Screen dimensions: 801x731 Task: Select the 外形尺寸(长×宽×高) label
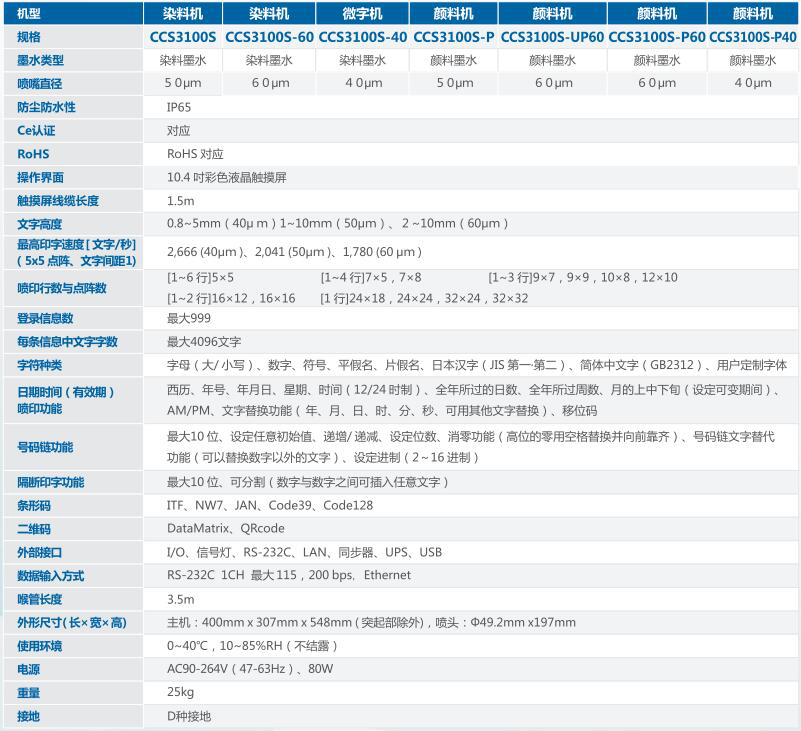[72, 623]
